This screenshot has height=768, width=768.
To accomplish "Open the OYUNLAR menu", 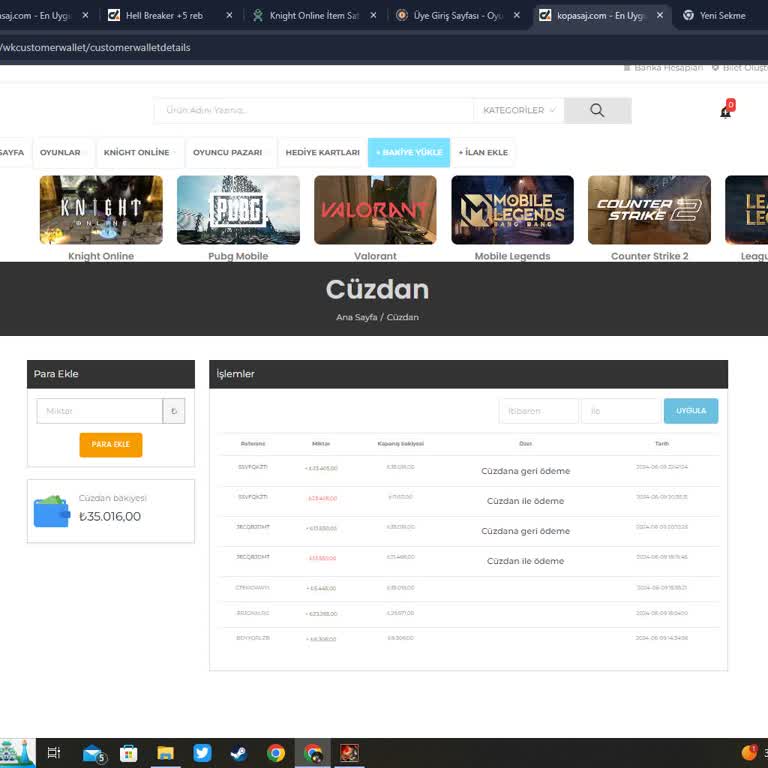I will (60, 153).
